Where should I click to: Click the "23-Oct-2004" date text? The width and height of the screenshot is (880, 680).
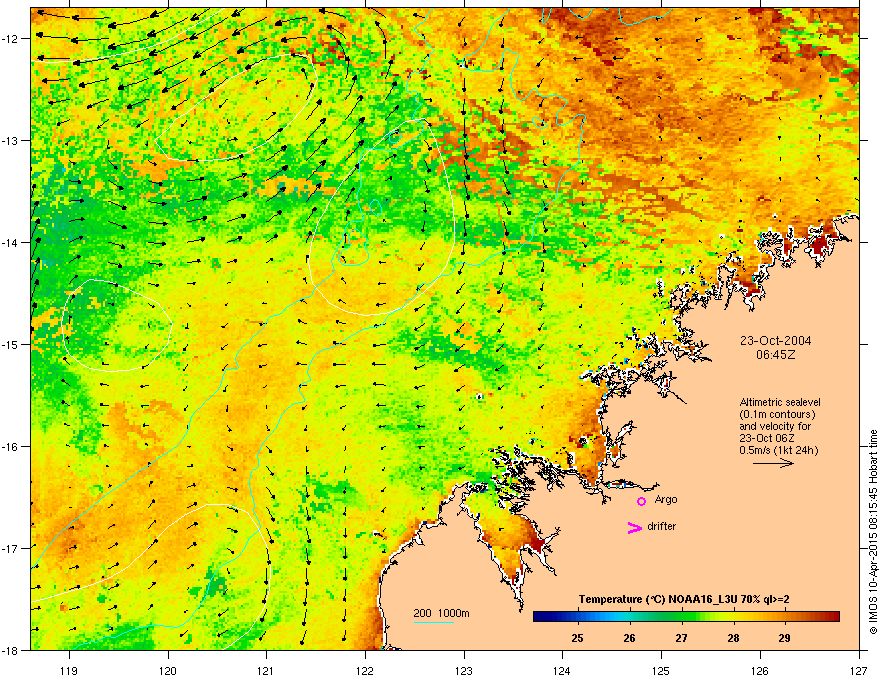pos(775,341)
